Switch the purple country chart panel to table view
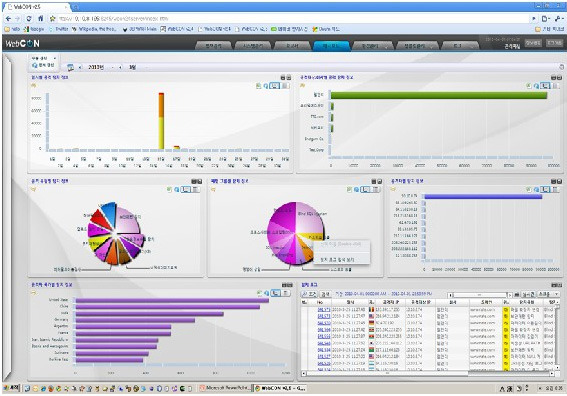567x396 pixels. pos(286,293)
